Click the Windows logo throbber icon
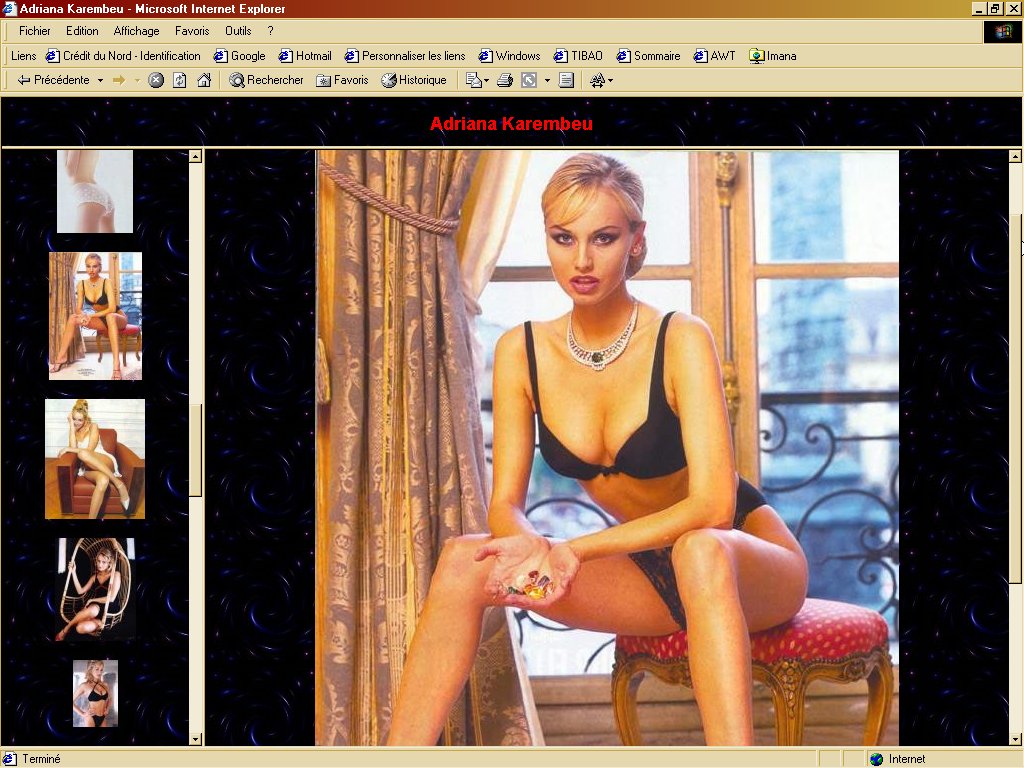Screen dimensions: 1024x768 [x=1002, y=31]
